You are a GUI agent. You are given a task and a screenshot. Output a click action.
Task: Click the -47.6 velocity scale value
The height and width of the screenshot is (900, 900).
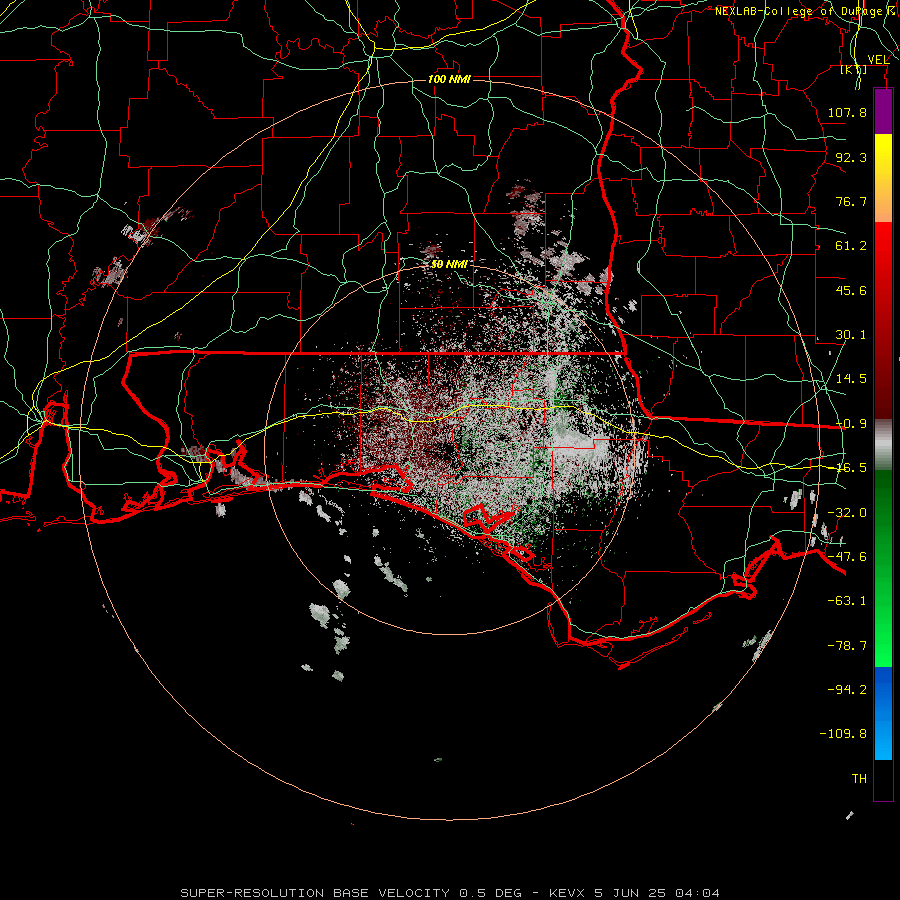point(847,557)
